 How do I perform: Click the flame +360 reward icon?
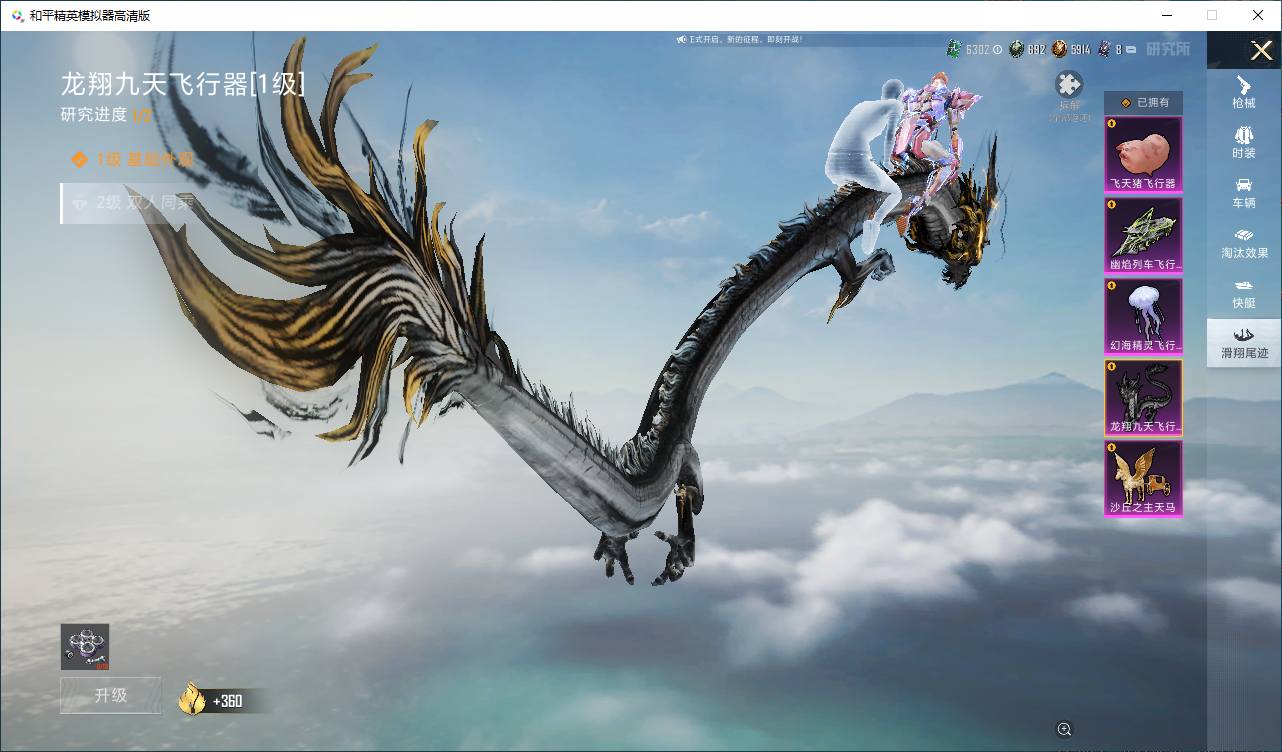tap(192, 698)
